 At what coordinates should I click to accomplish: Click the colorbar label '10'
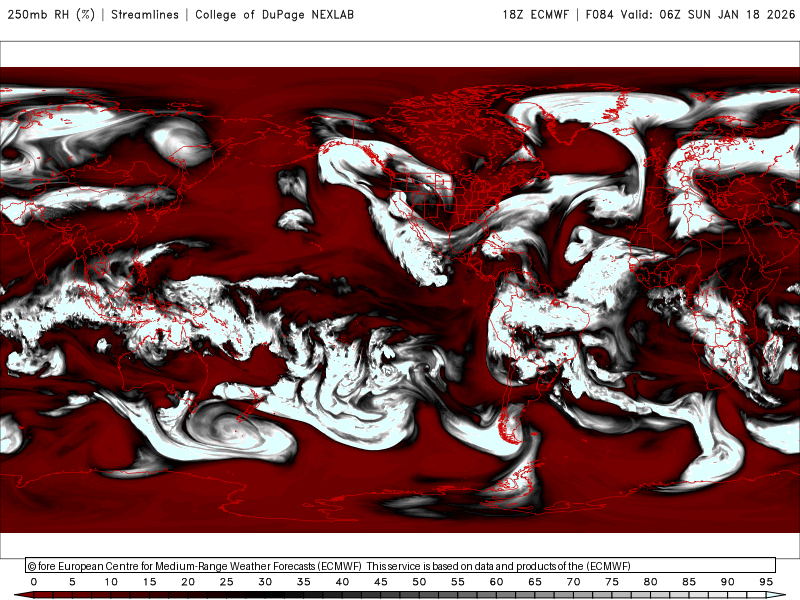pyautogui.click(x=111, y=582)
